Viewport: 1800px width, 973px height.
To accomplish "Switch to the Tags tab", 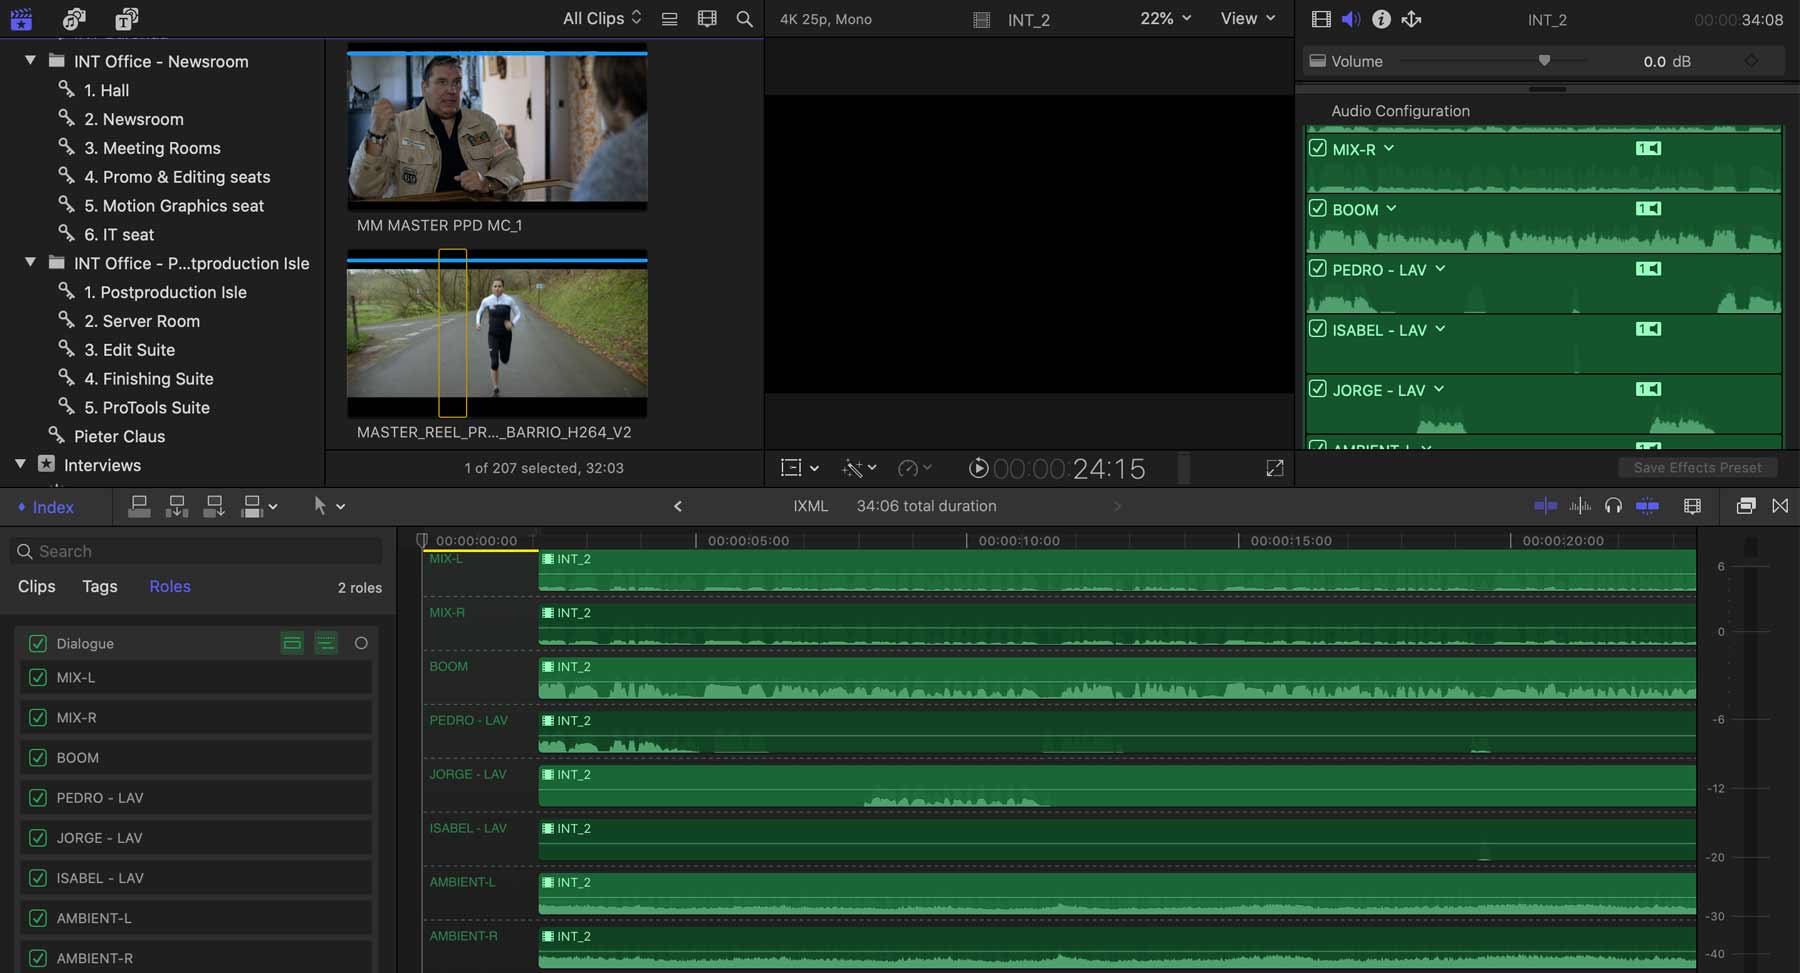I will point(100,586).
